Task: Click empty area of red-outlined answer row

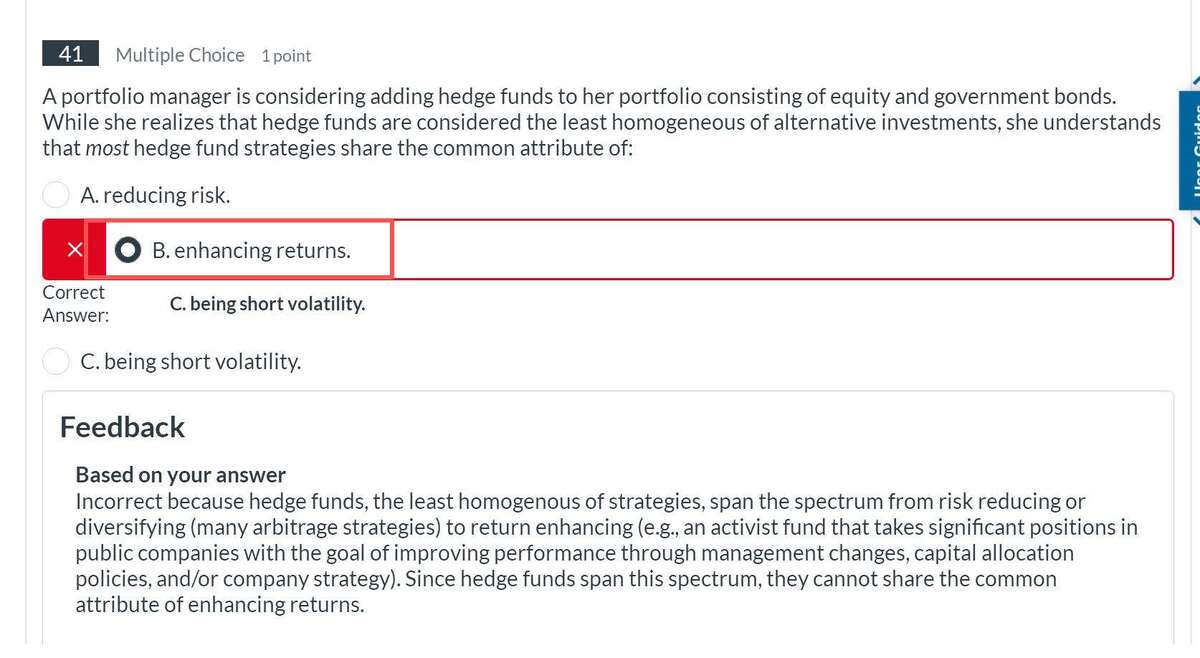Action: pos(780,250)
